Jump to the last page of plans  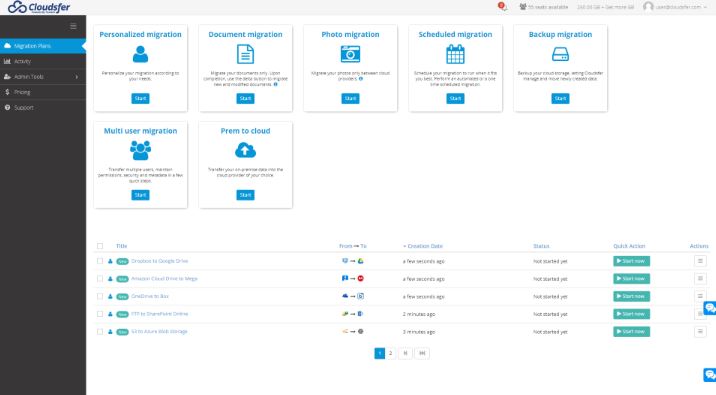pyautogui.click(x=422, y=353)
